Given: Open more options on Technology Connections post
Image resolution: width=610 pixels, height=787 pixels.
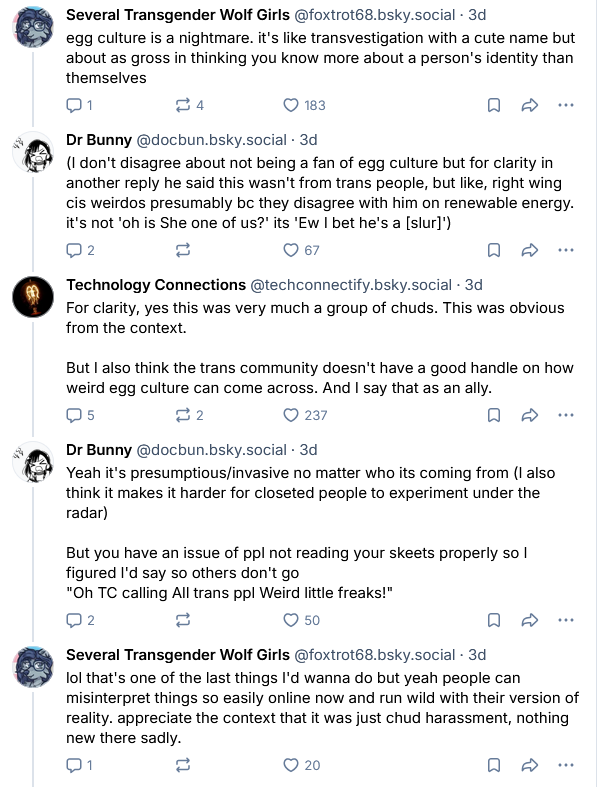Looking at the screenshot, I should point(566,415).
